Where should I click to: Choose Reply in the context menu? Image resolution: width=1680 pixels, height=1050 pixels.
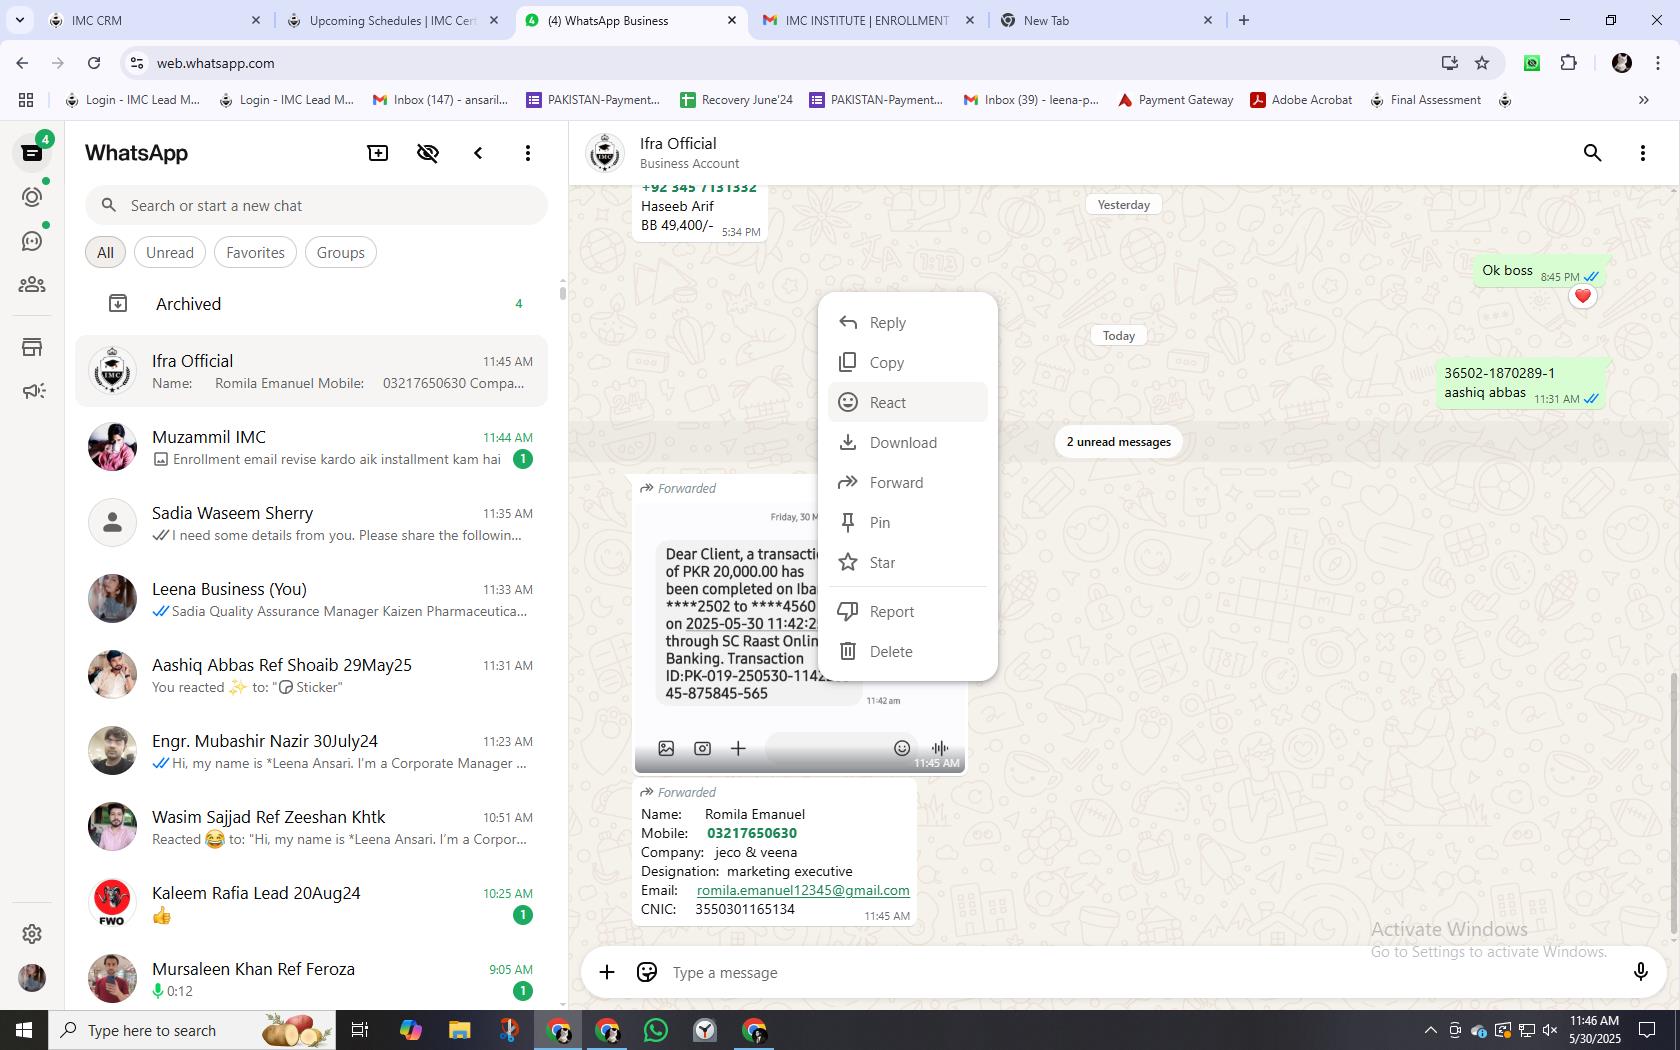pos(908,322)
